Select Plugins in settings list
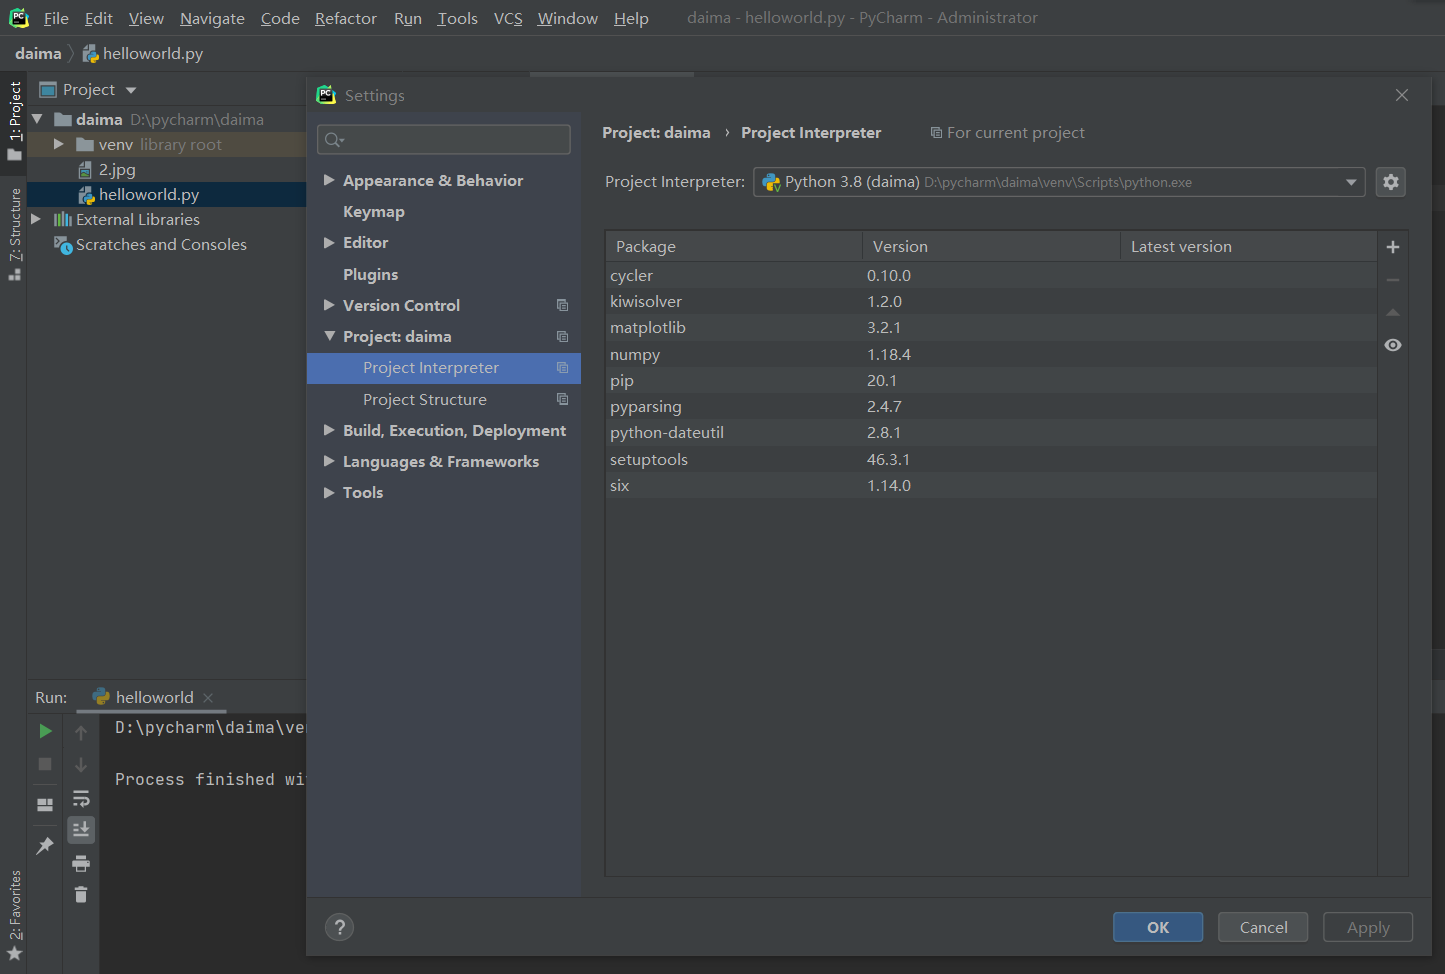The image size is (1445, 974). coord(370,274)
